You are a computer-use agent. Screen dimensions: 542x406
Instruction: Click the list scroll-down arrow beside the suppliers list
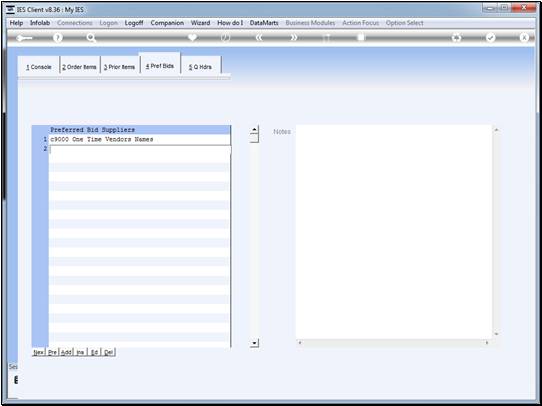pyautogui.click(x=254, y=343)
